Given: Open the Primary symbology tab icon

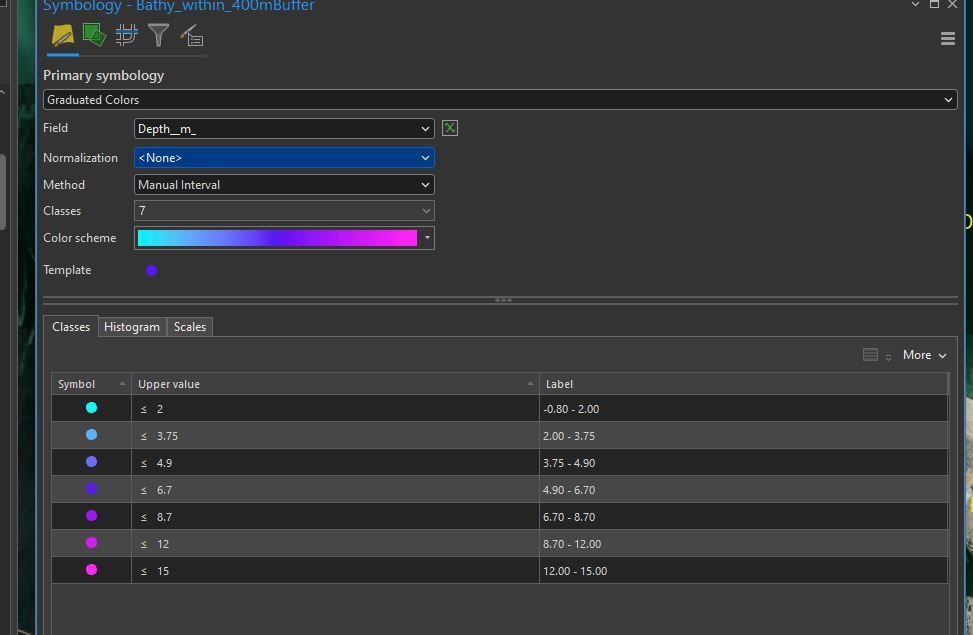Looking at the screenshot, I should [x=63, y=35].
